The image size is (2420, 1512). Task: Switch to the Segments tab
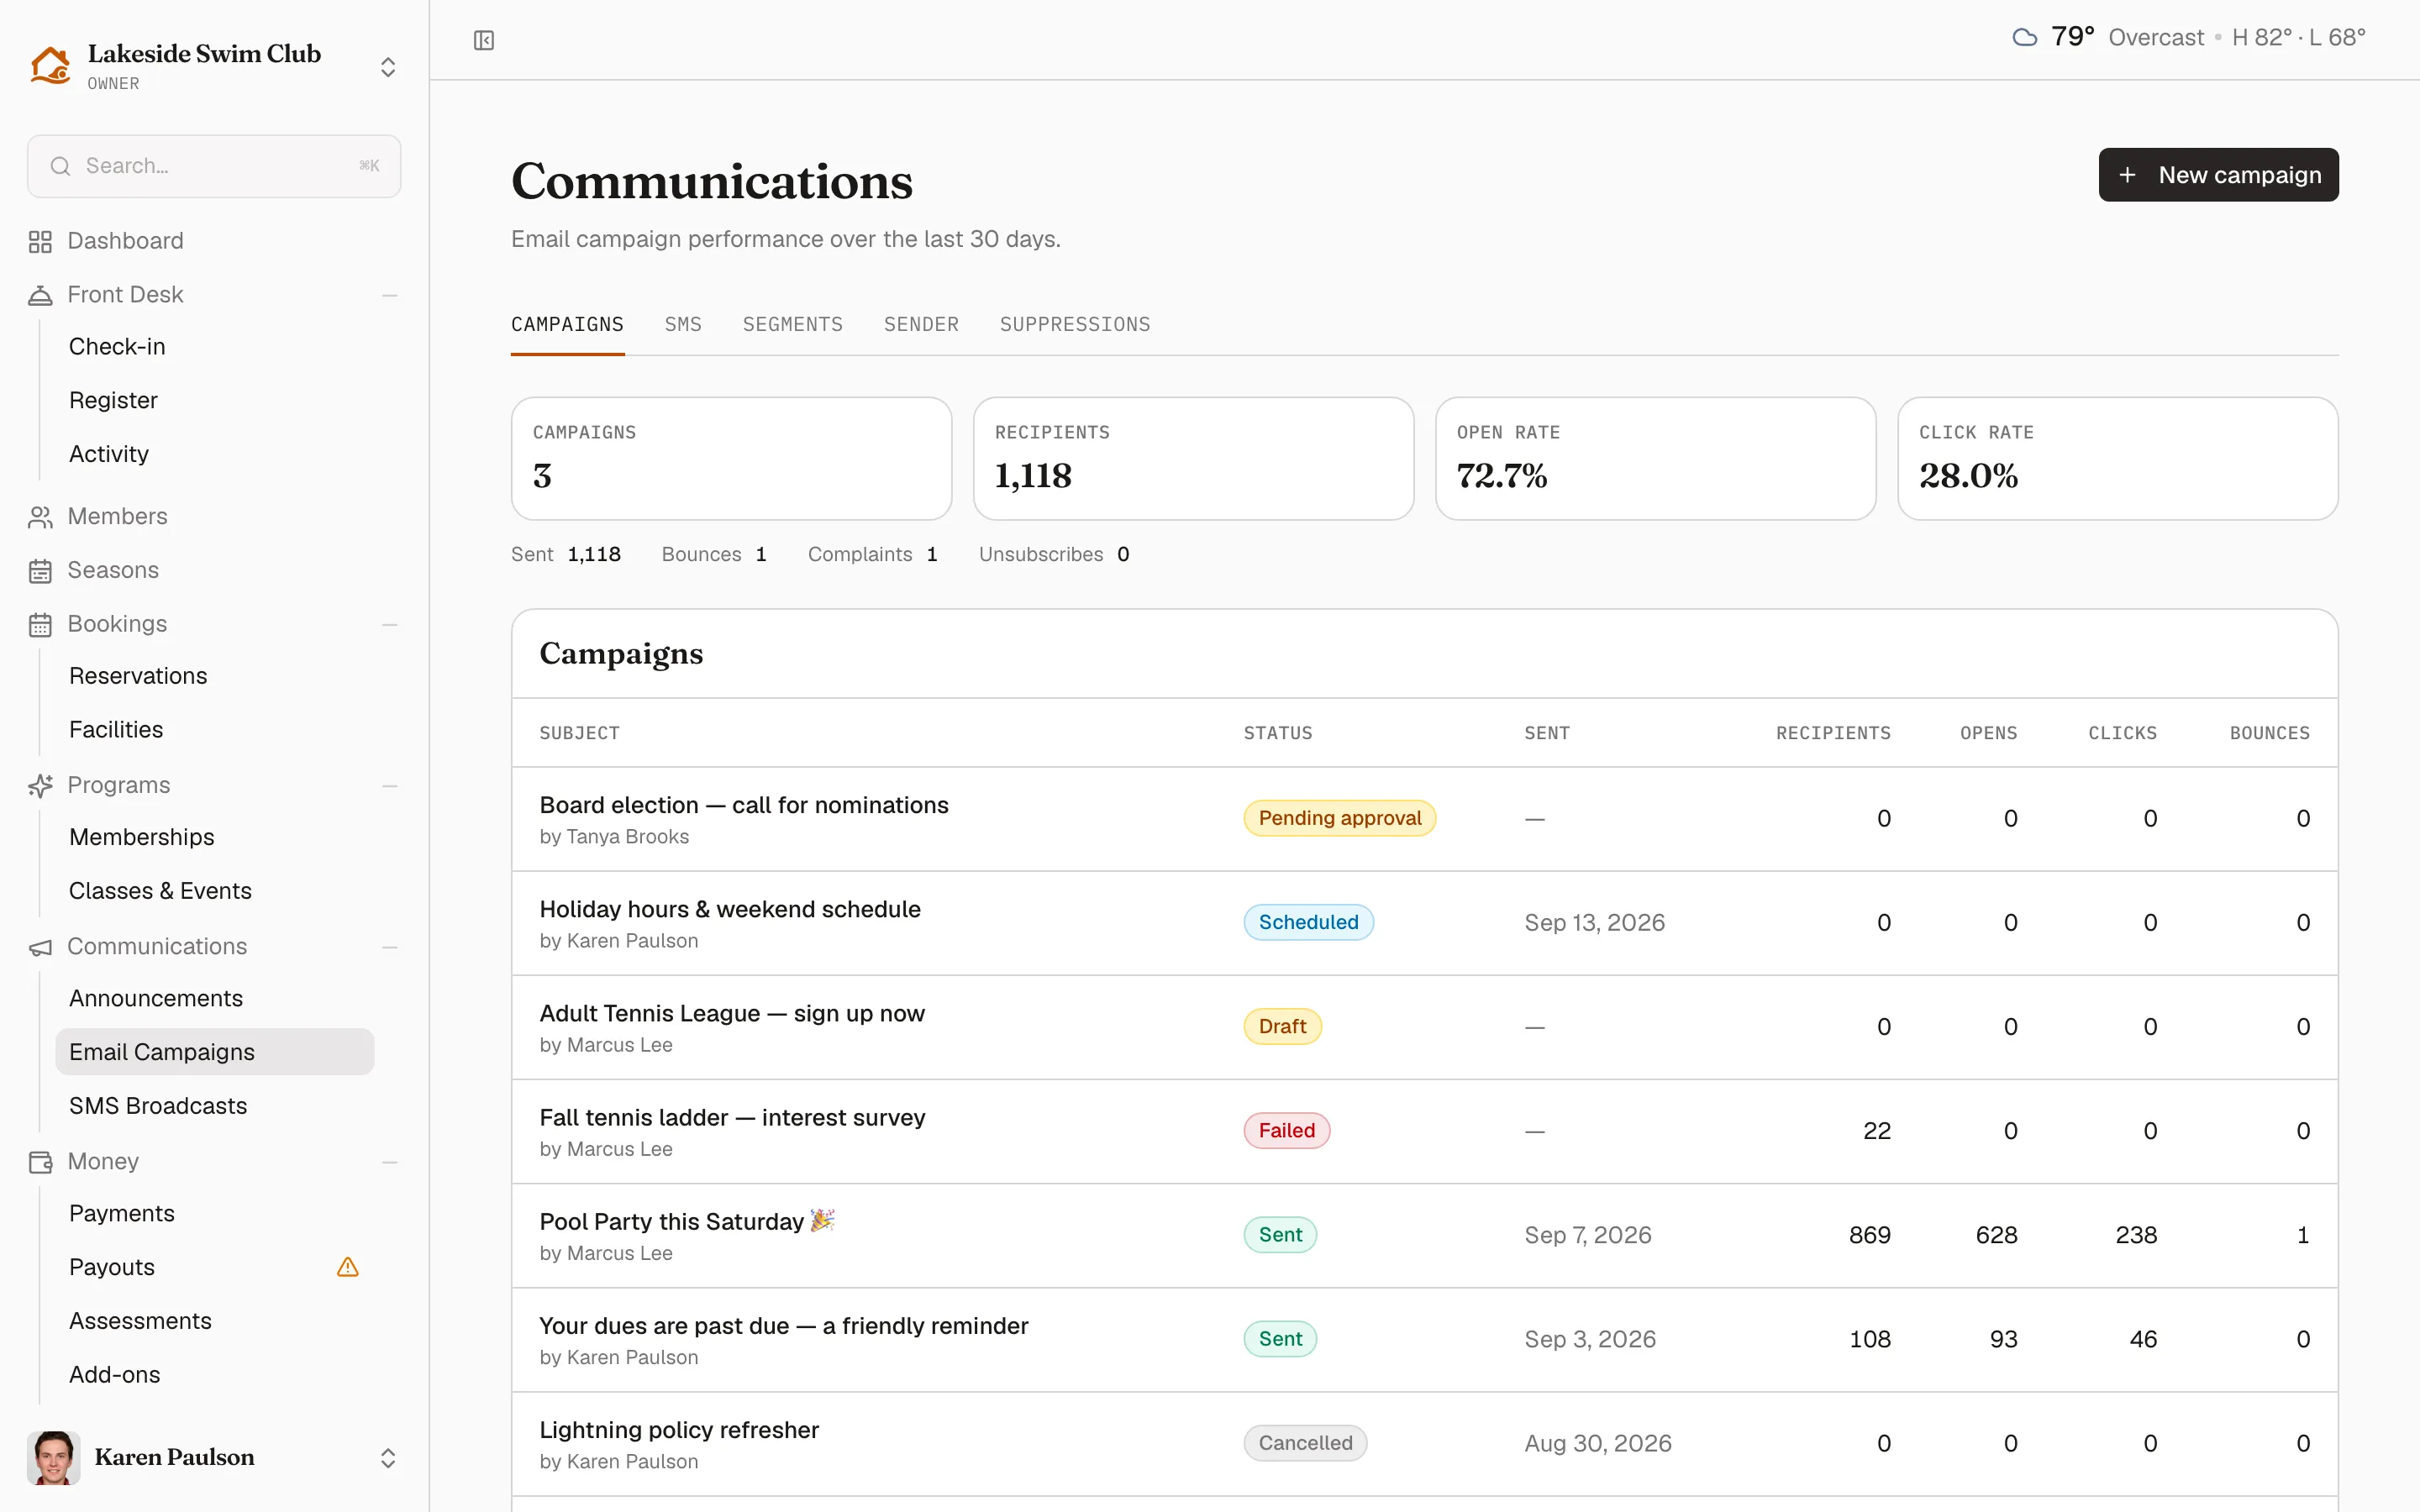pyautogui.click(x=792, y=324)
